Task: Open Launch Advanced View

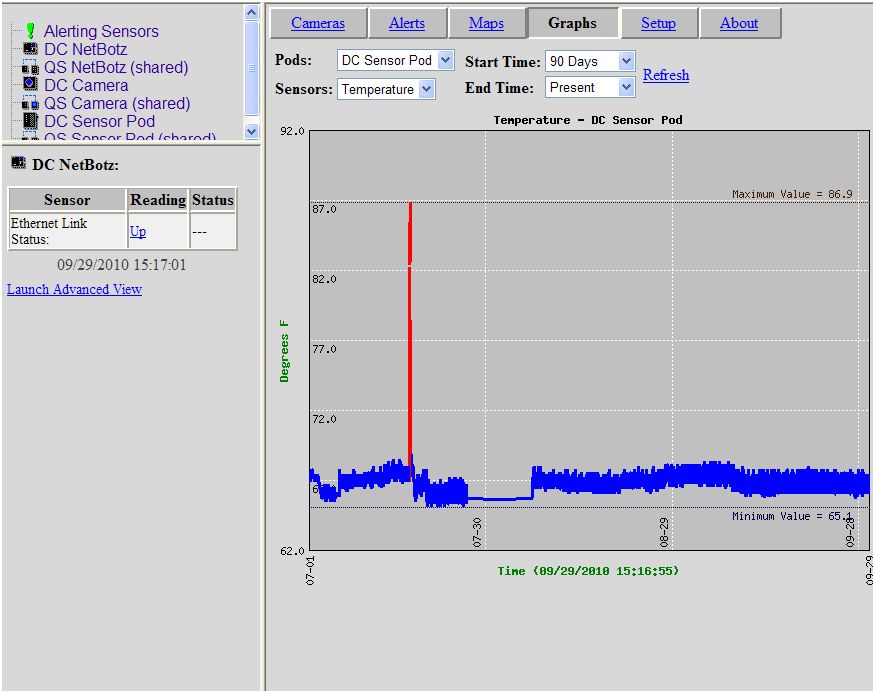Action: click(x=74, y=289)
